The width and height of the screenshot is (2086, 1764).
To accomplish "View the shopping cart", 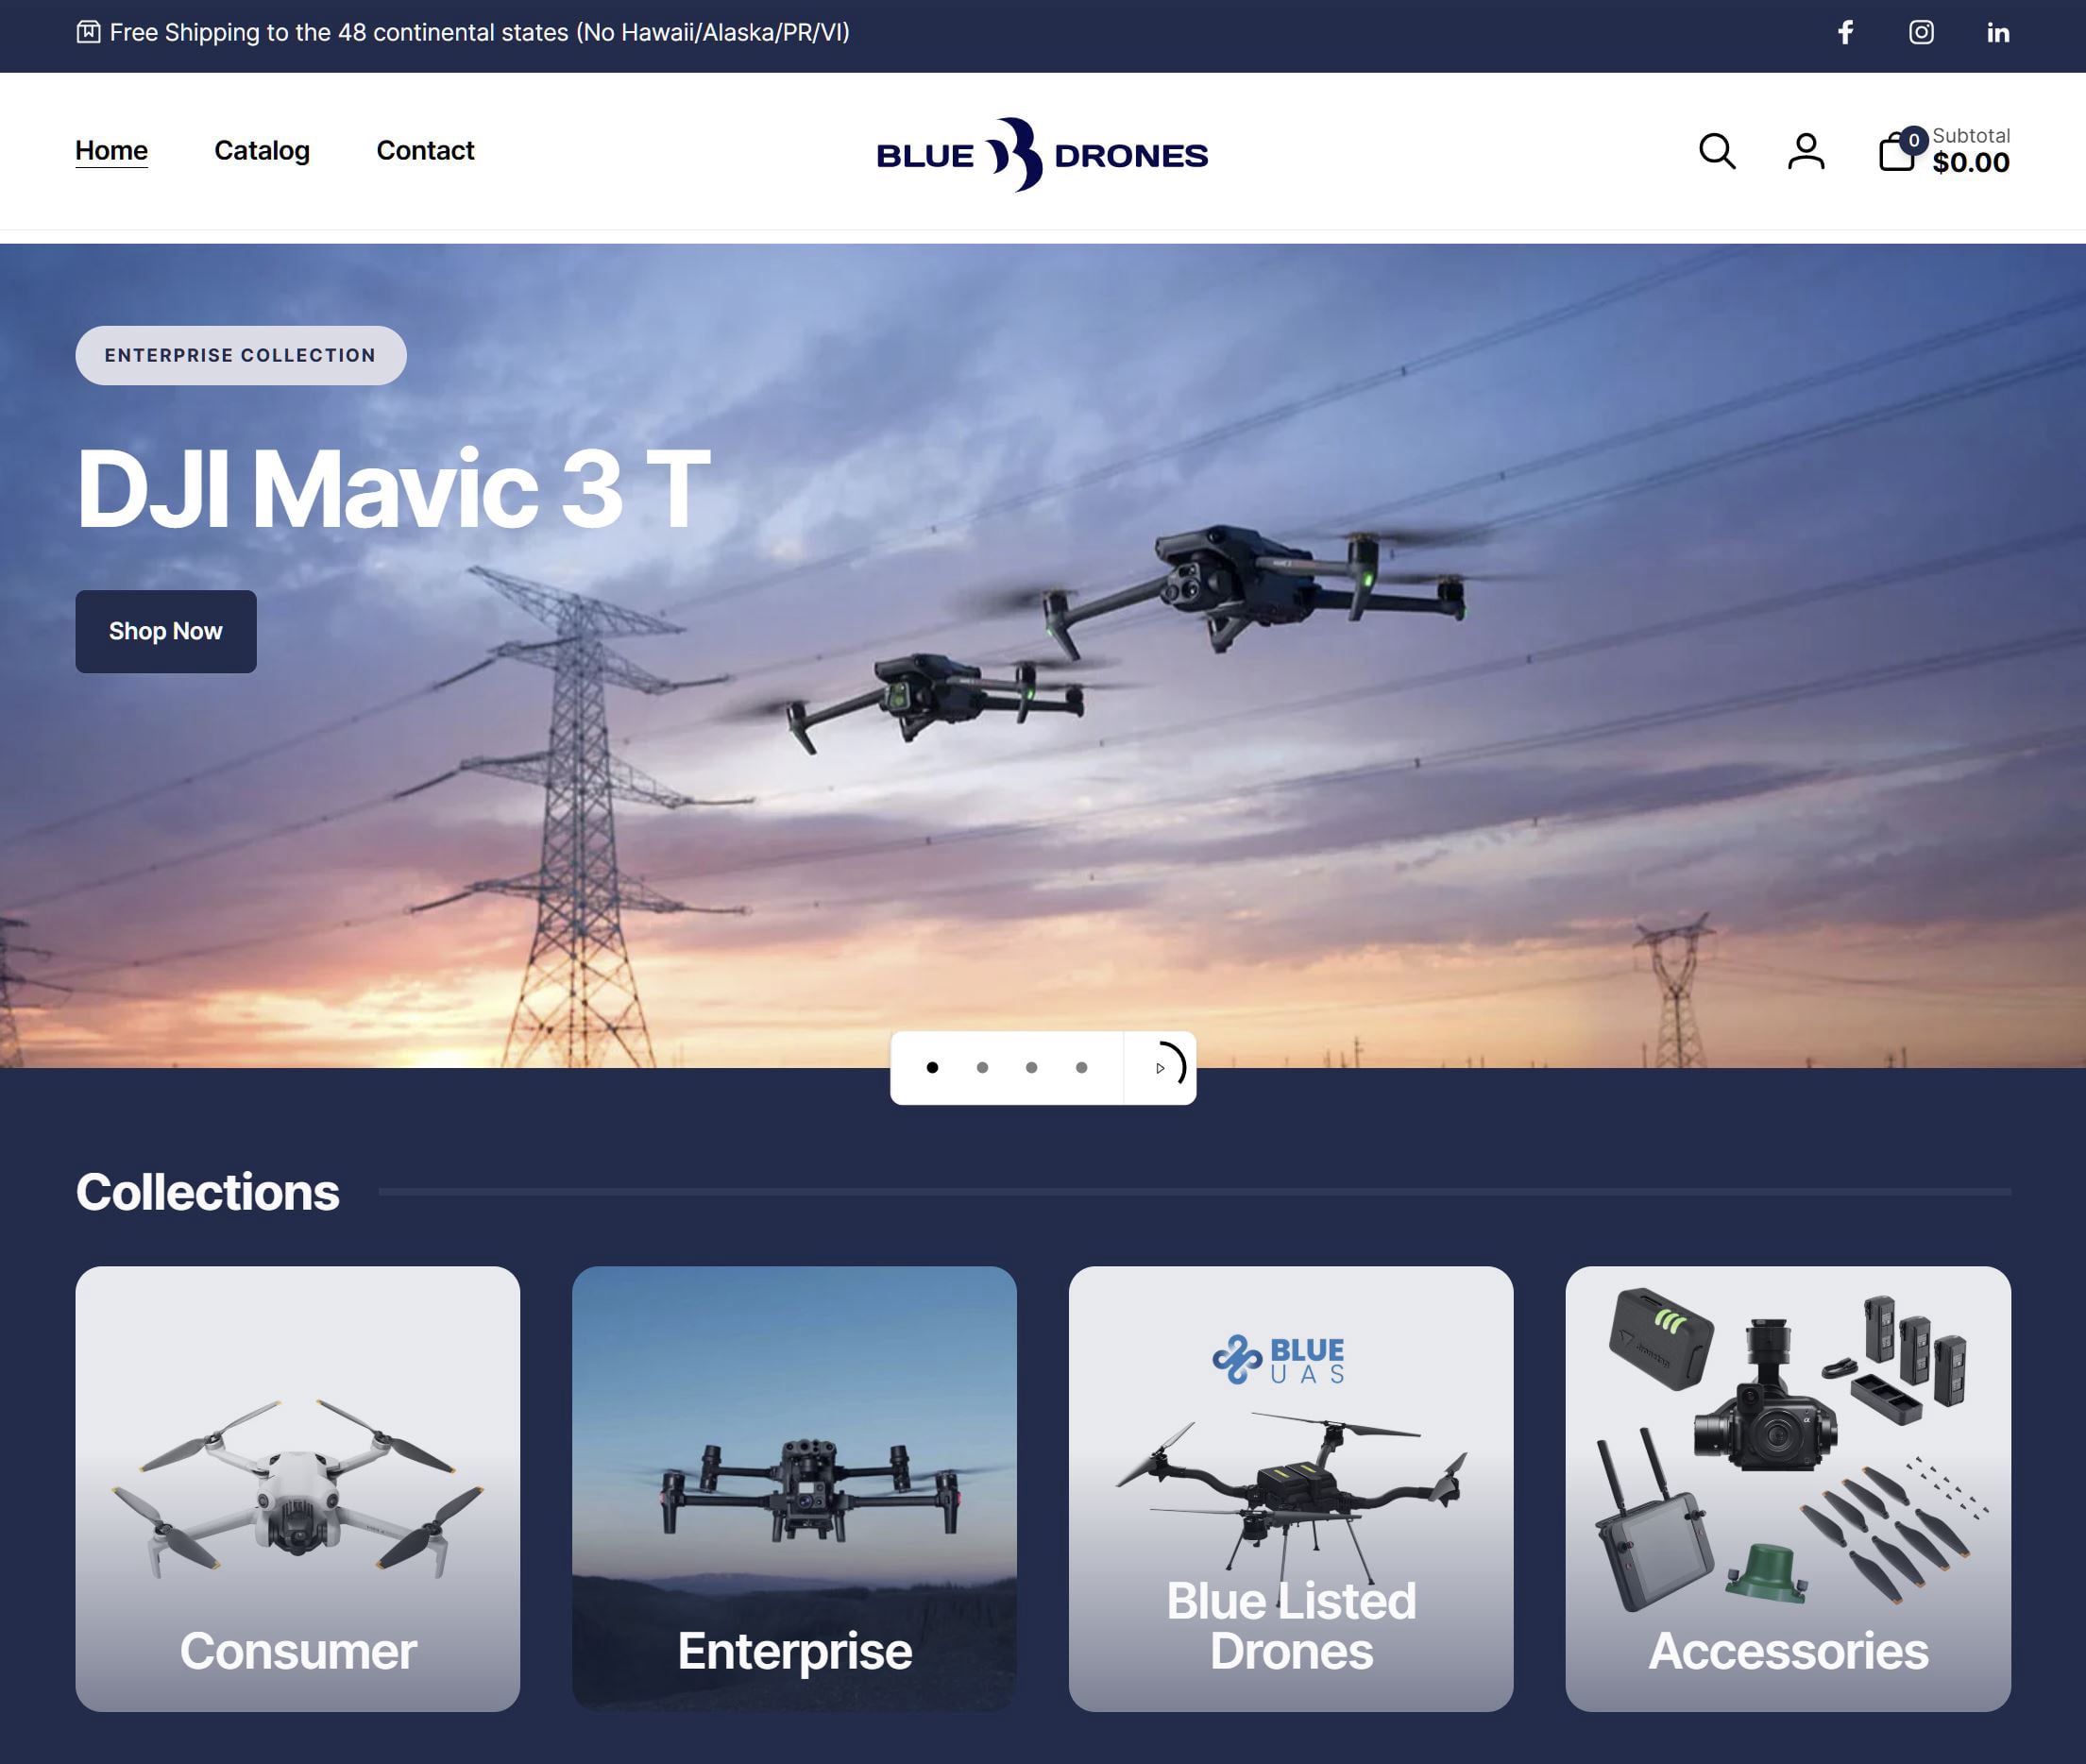I will pos(1896,152).
